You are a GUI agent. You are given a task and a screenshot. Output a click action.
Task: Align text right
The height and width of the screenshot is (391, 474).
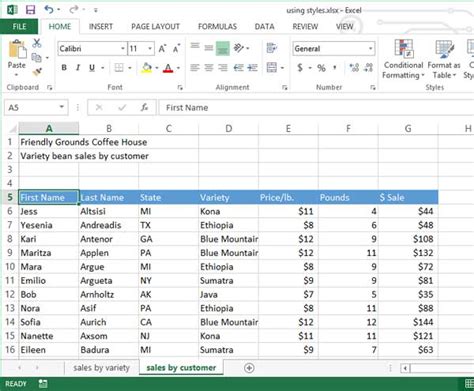(x=223, y=68)
